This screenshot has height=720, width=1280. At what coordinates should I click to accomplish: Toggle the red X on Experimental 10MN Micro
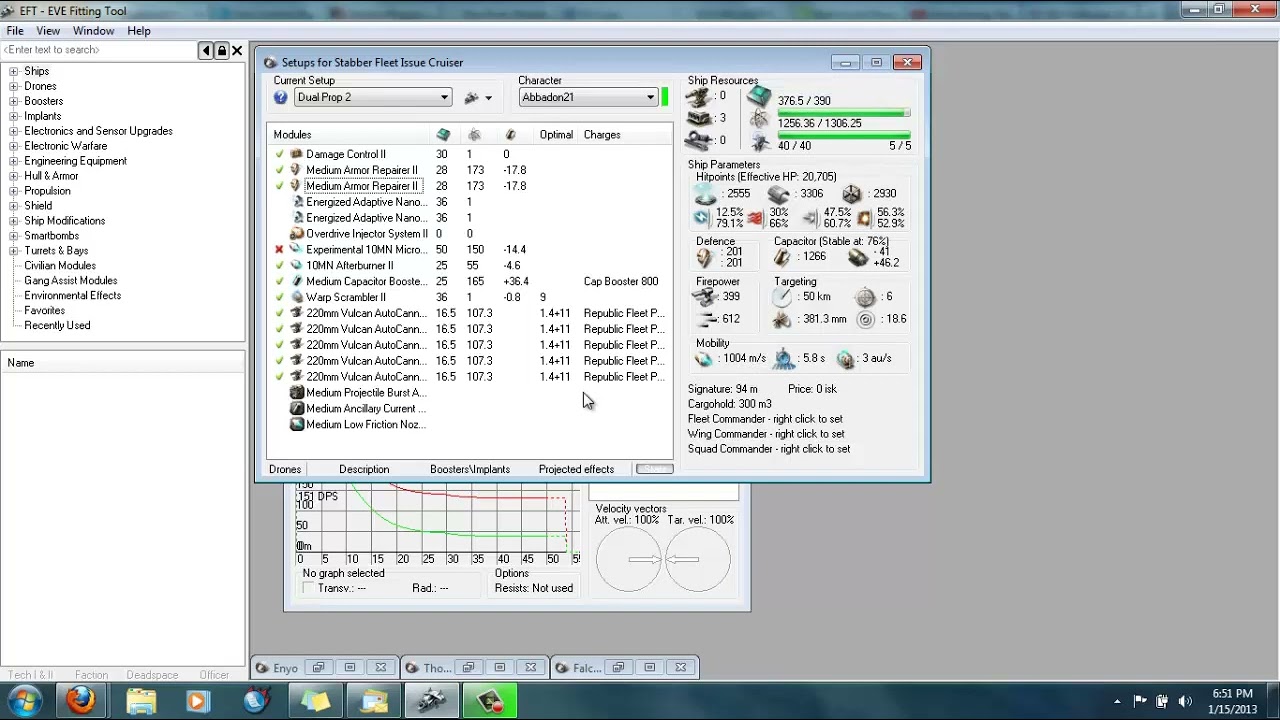coord(279,249)
